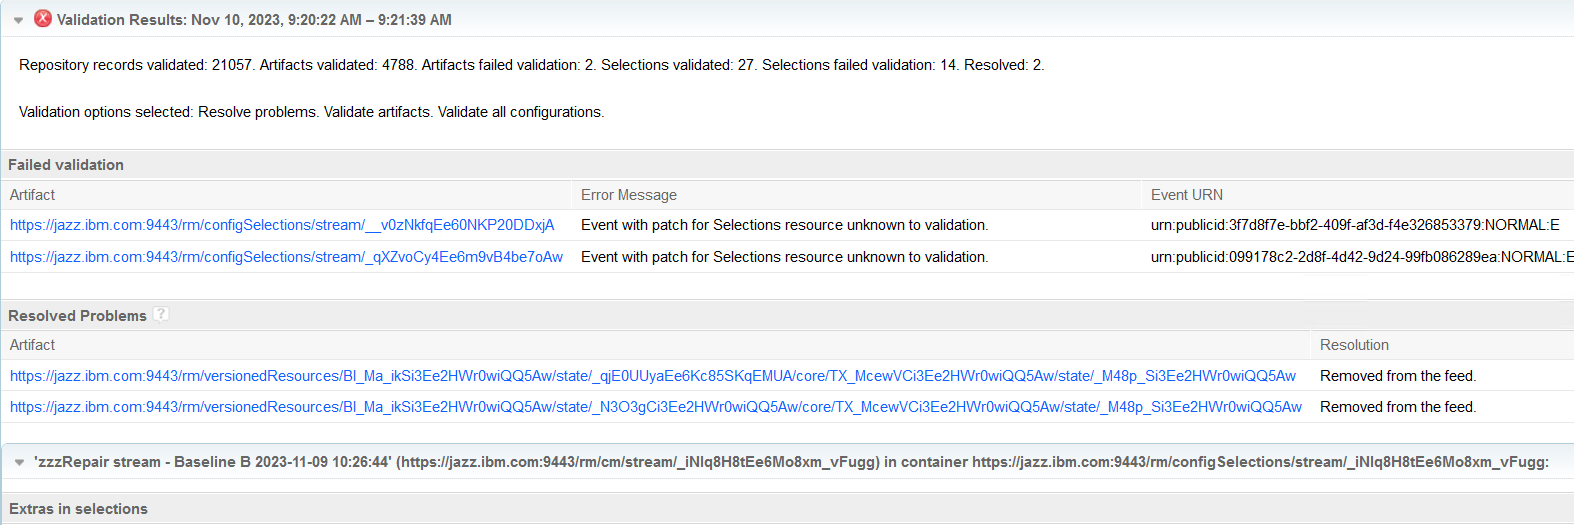The image size is (1574, 525).
Task: Open the resolved artifact link containing _N3O3gCi3Ee2HWr0wiQQ5Aw
Action: 655,407
